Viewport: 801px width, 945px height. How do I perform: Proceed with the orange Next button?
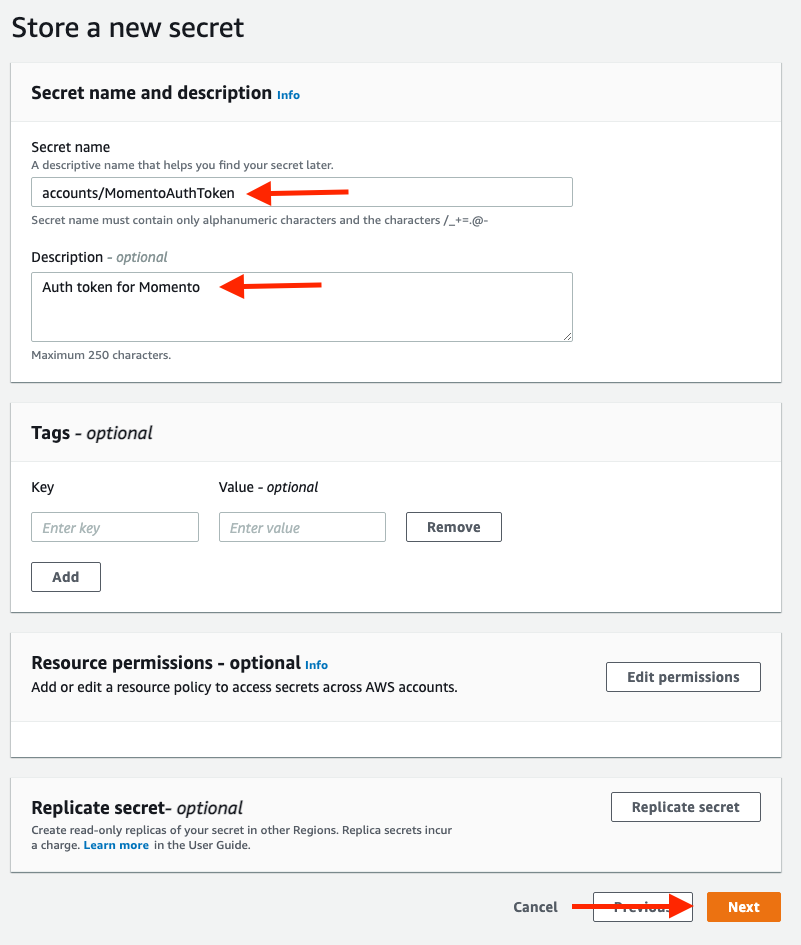(x=743, y=907)
